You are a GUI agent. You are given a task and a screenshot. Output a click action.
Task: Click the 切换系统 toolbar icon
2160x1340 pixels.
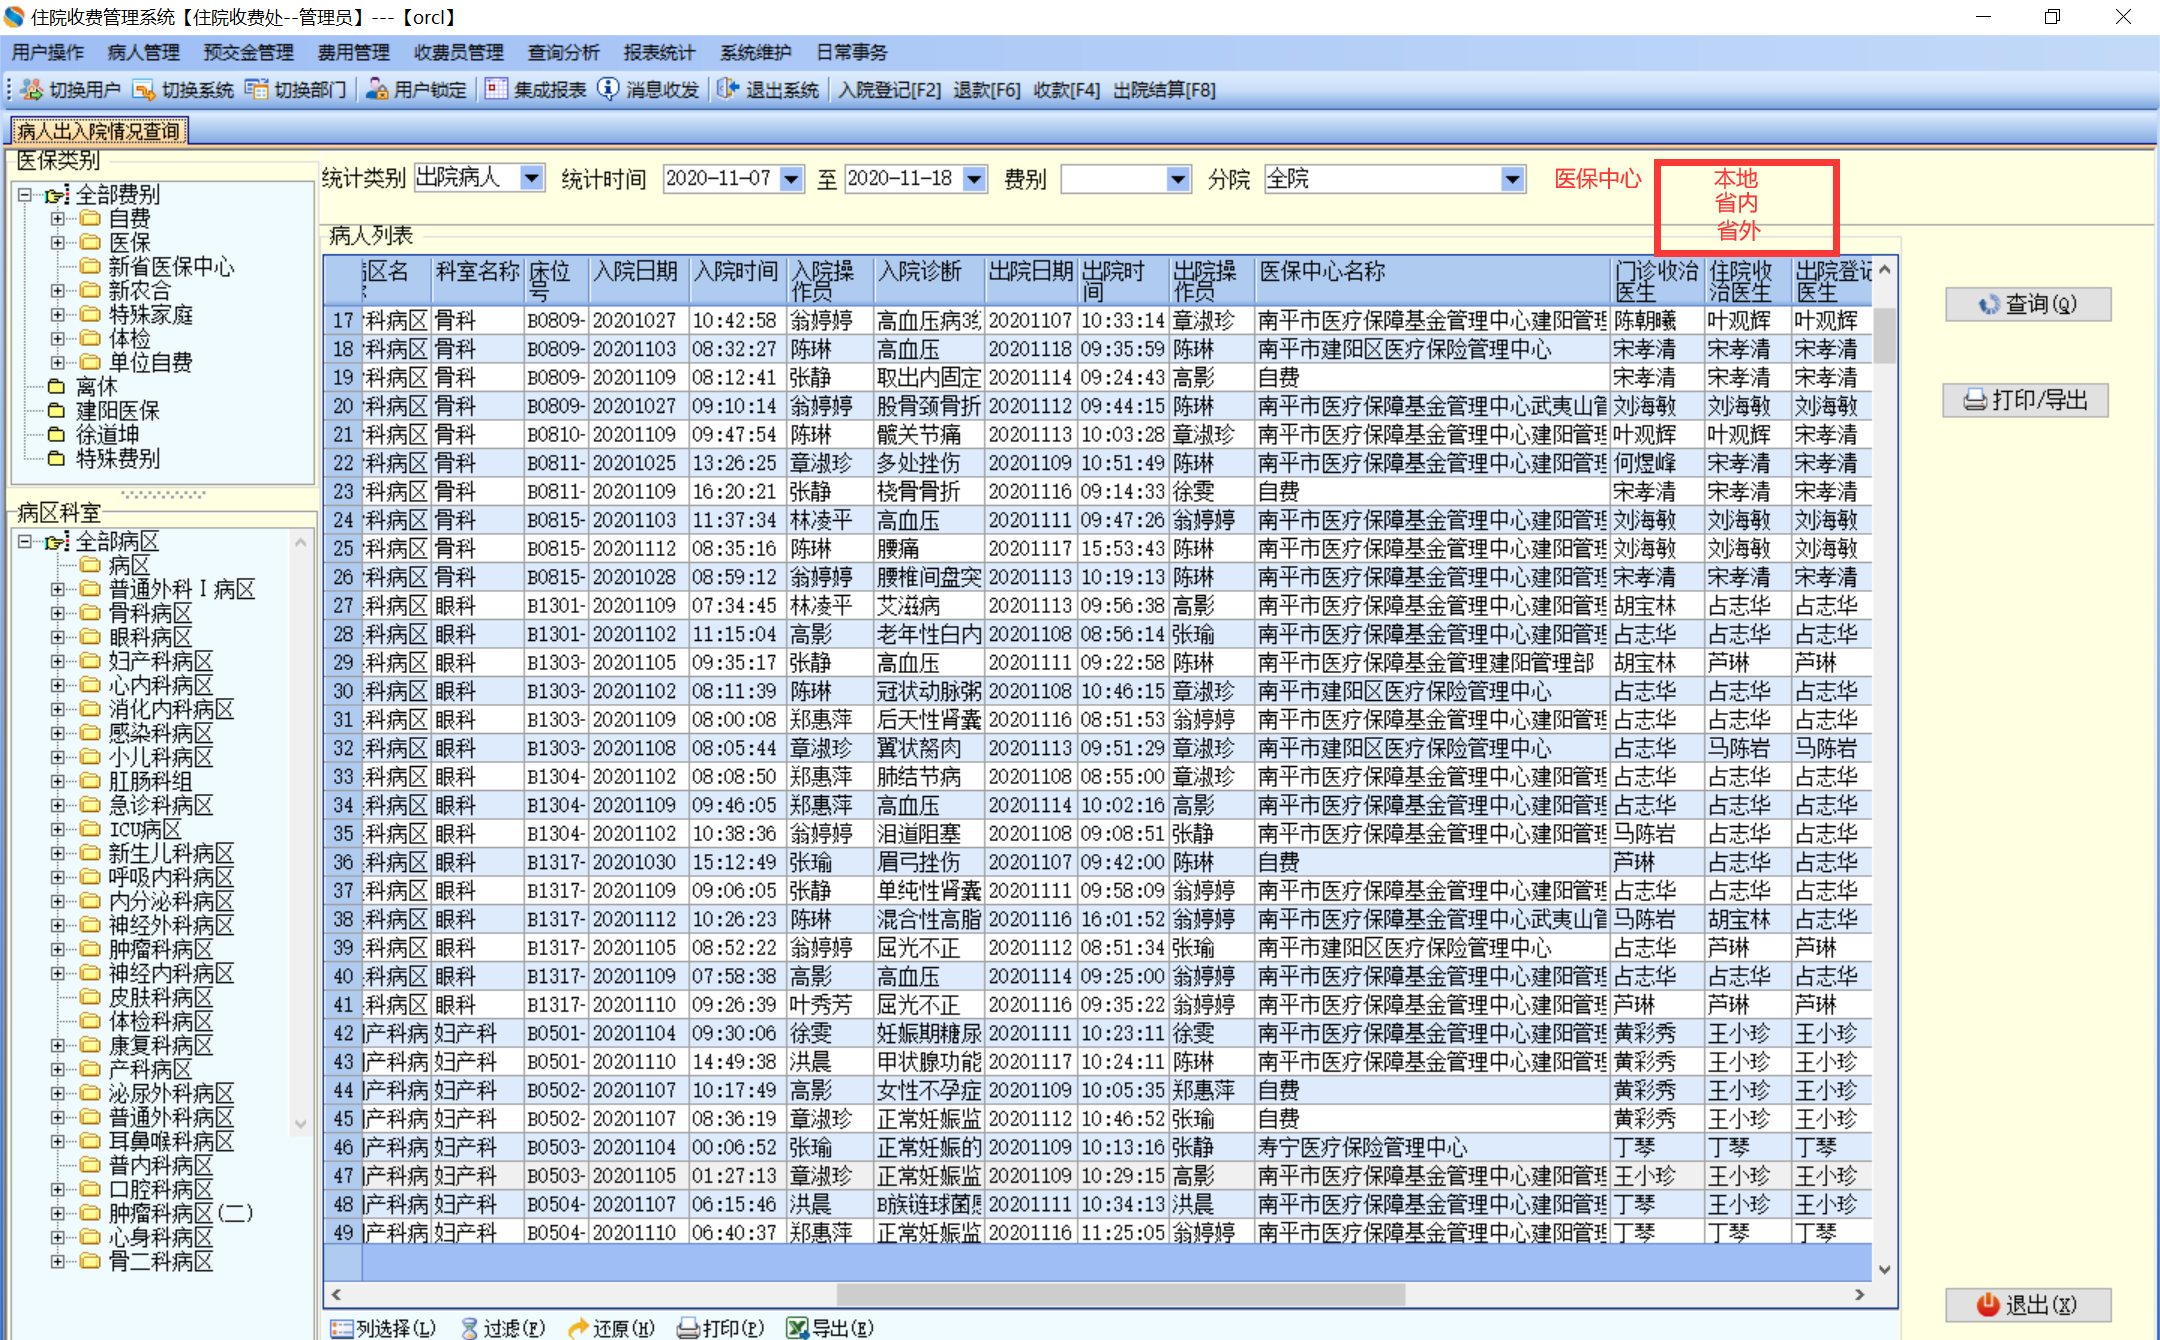click(144, 90)
